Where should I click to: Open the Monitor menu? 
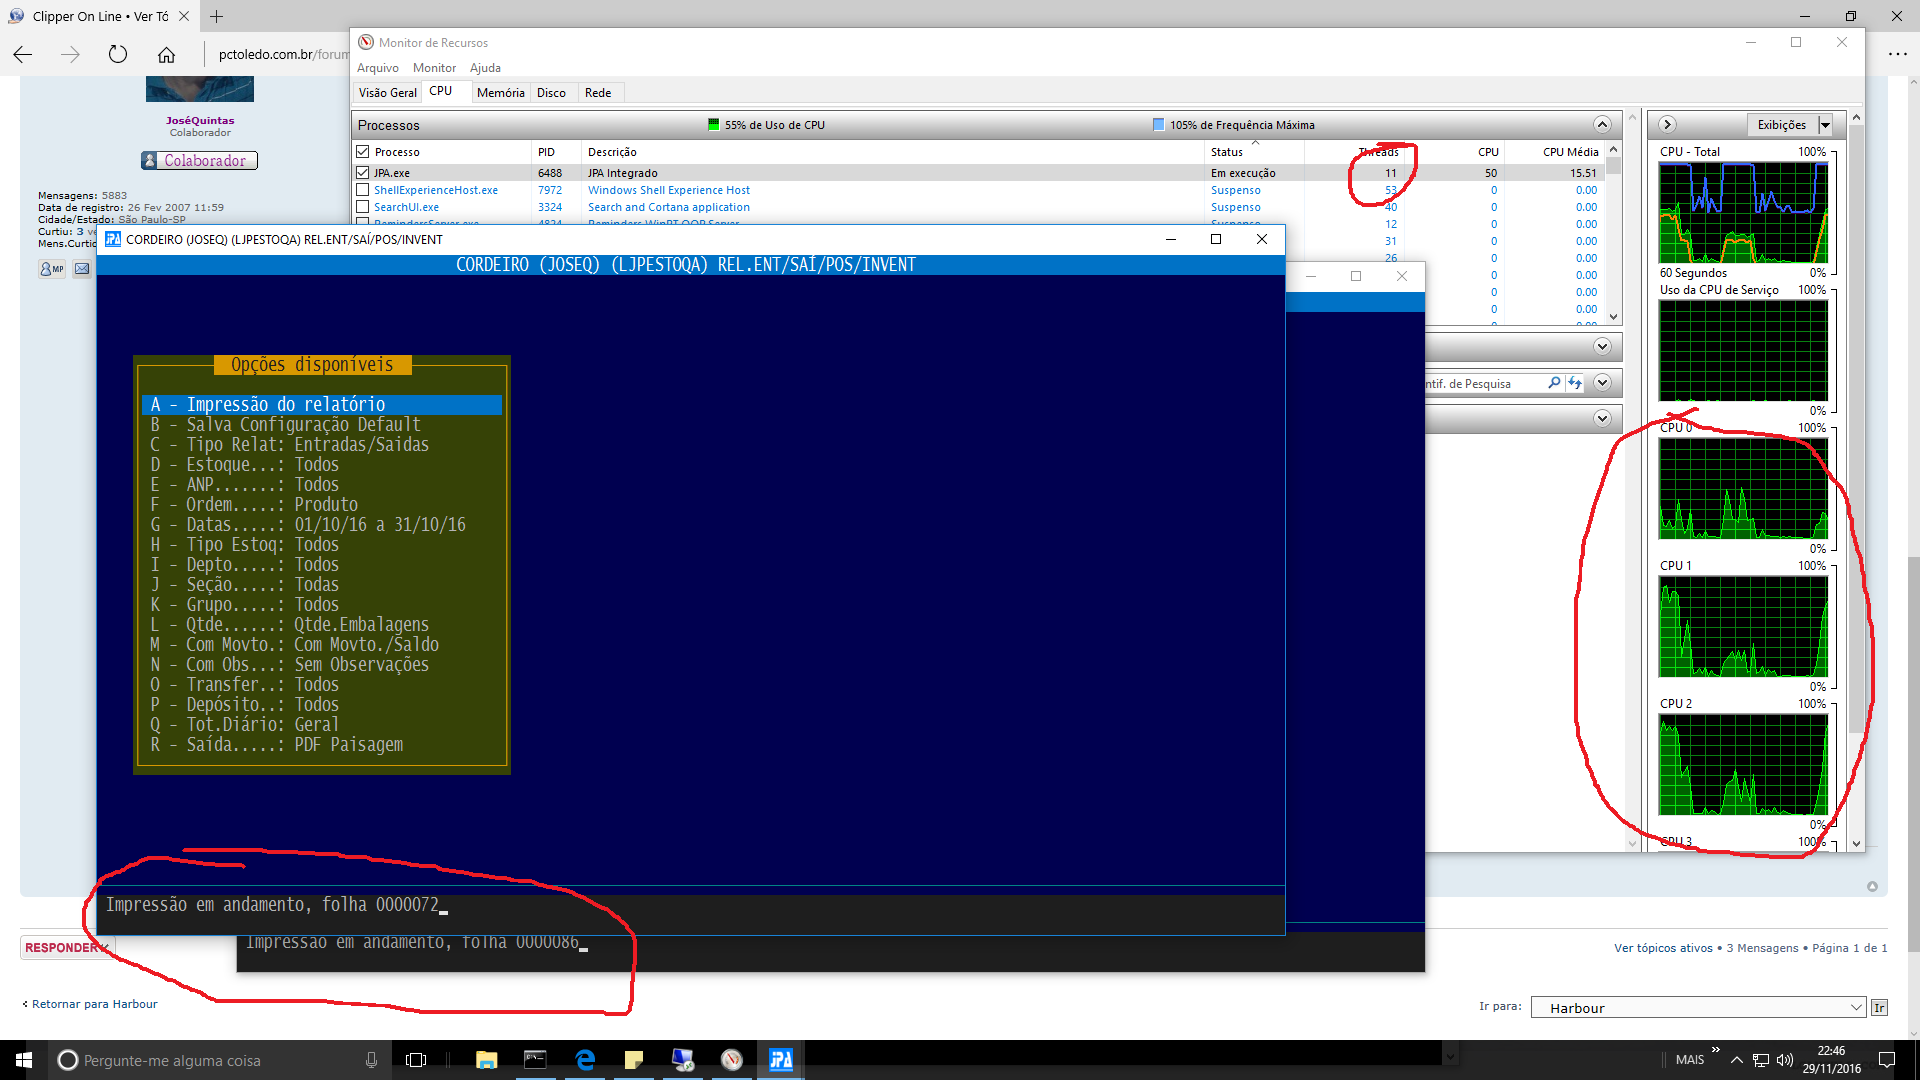point(434,68)
